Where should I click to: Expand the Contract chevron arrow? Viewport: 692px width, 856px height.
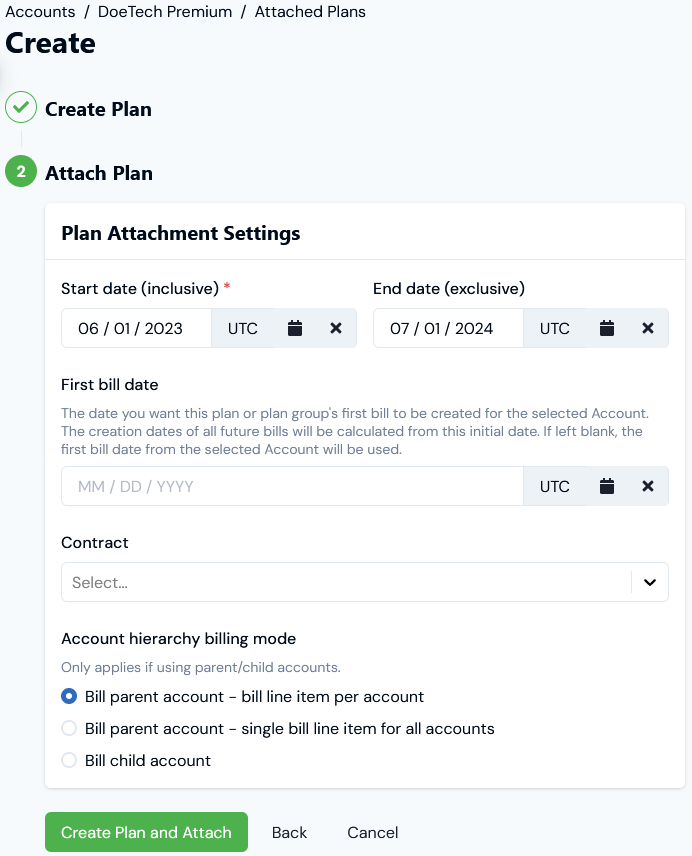click(x=648, y=581)
